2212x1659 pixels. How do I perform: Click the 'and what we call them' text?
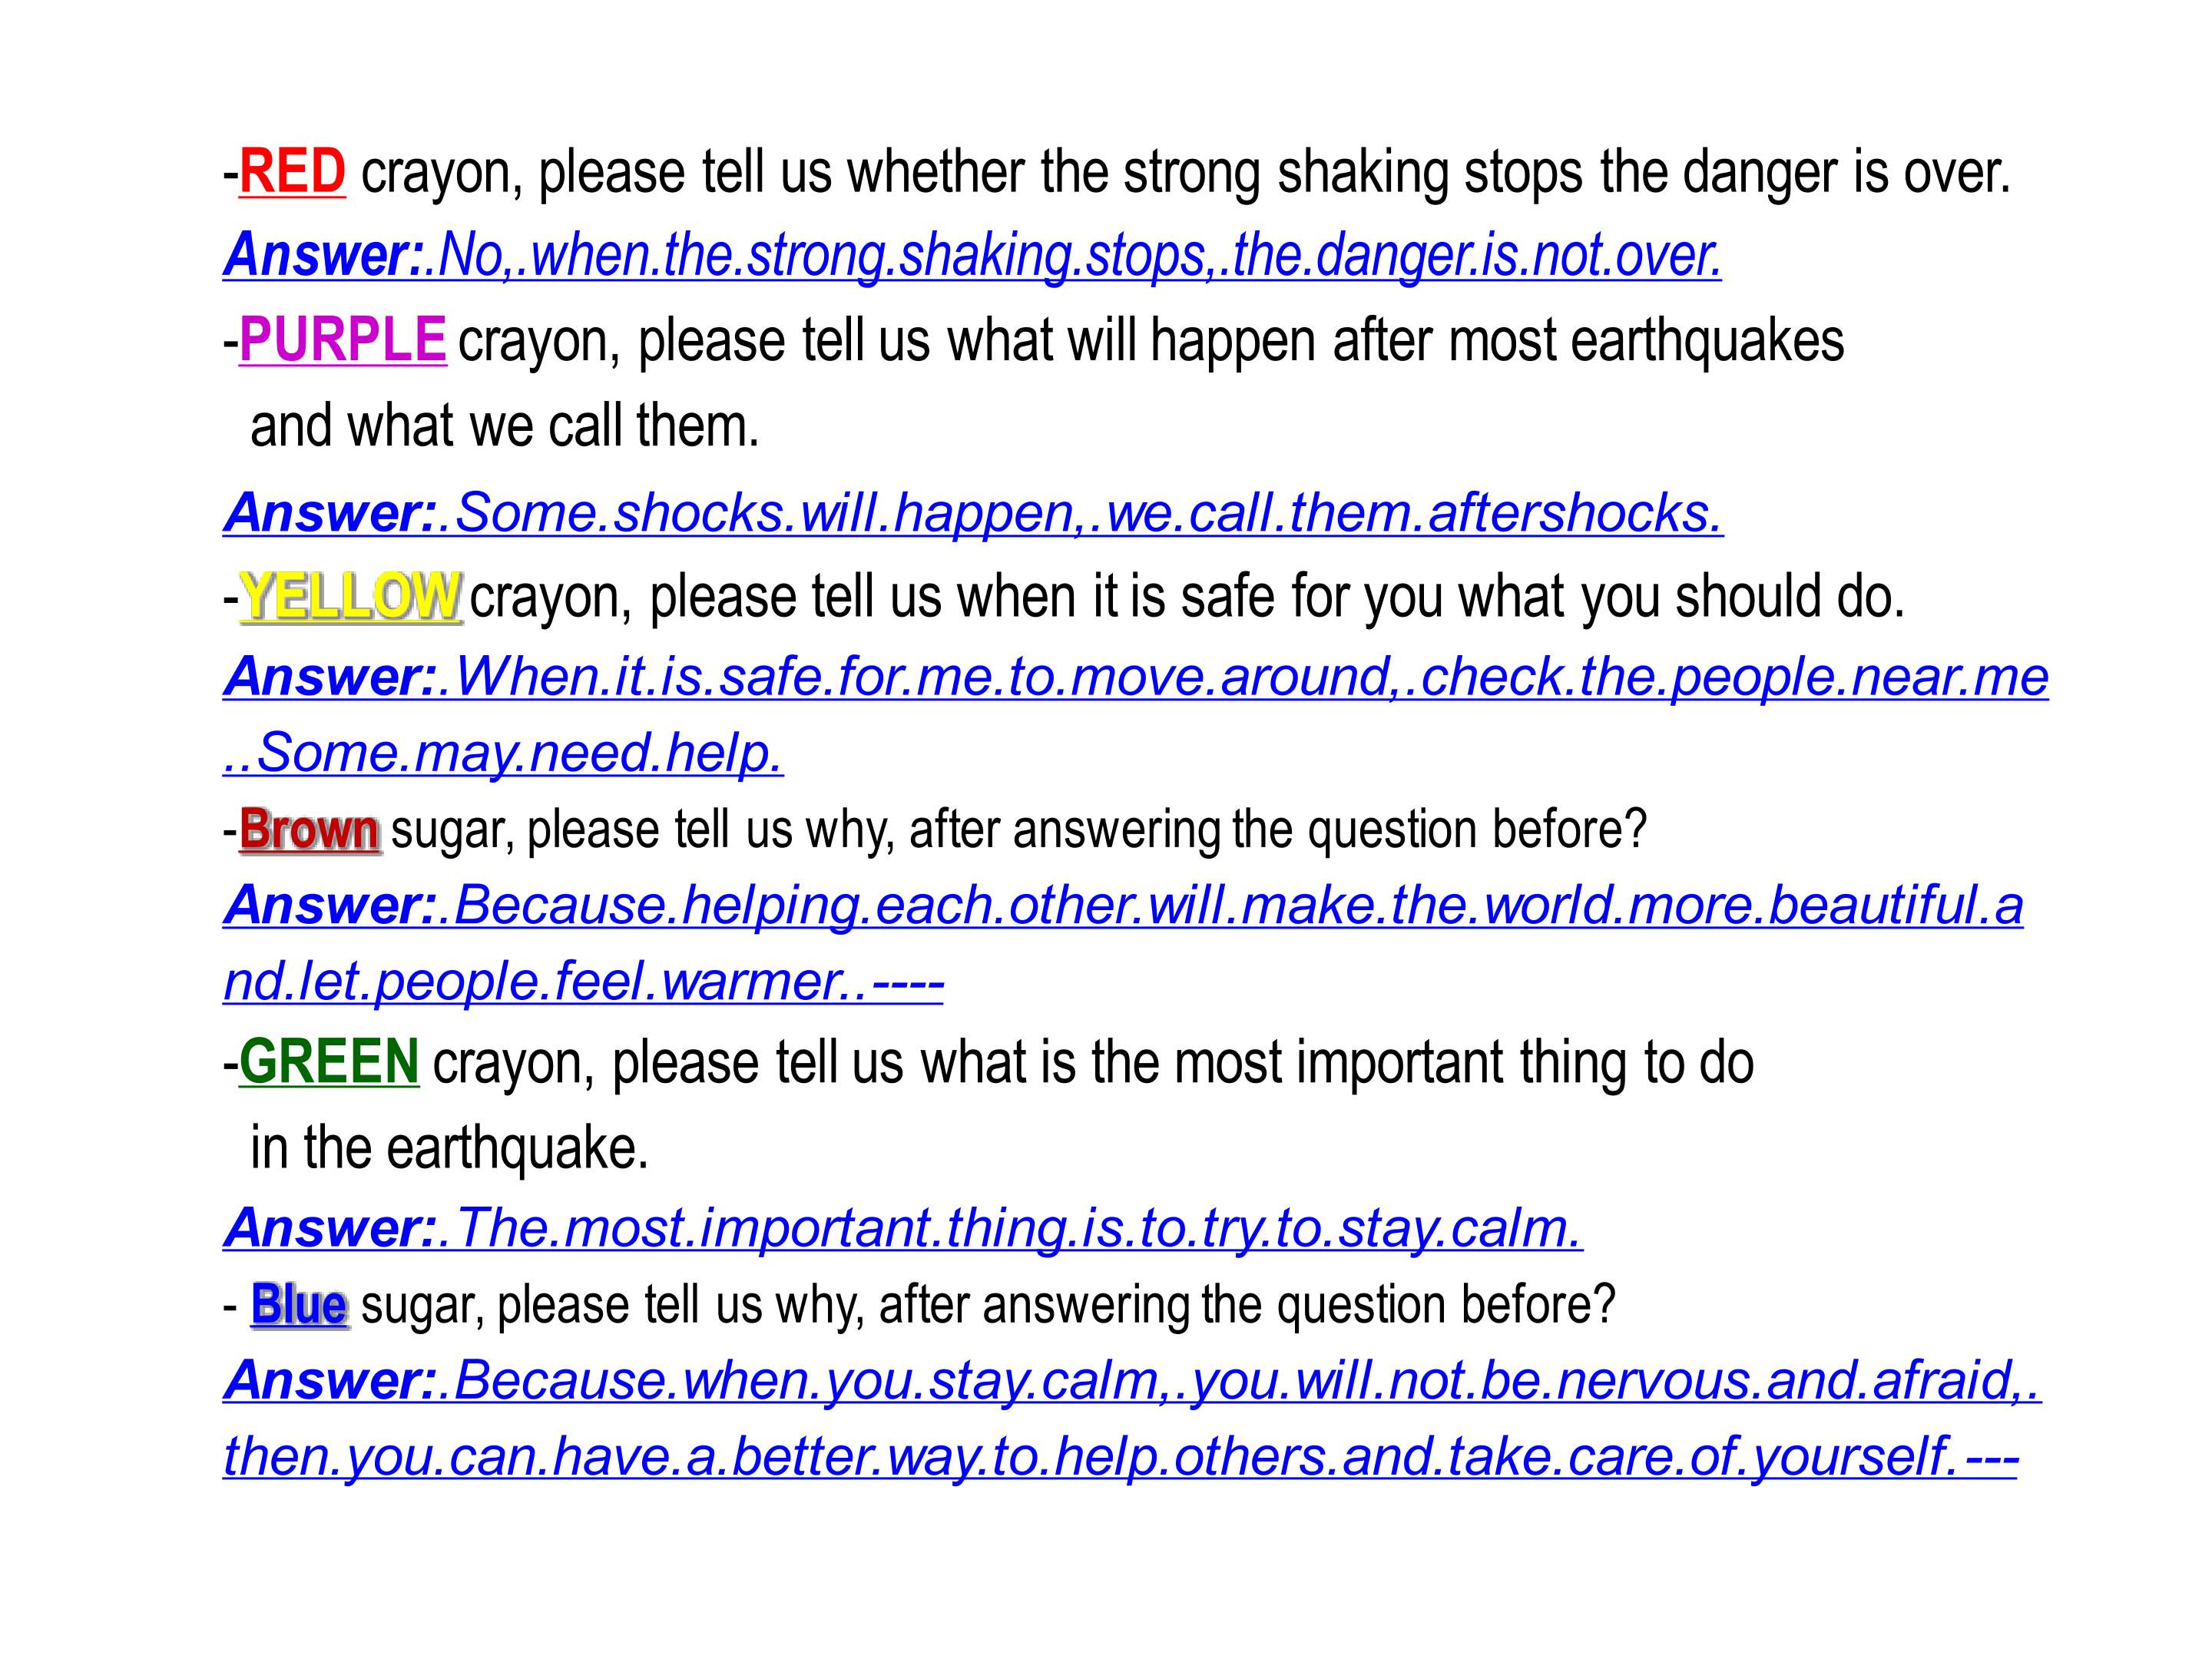coord(505,426)
